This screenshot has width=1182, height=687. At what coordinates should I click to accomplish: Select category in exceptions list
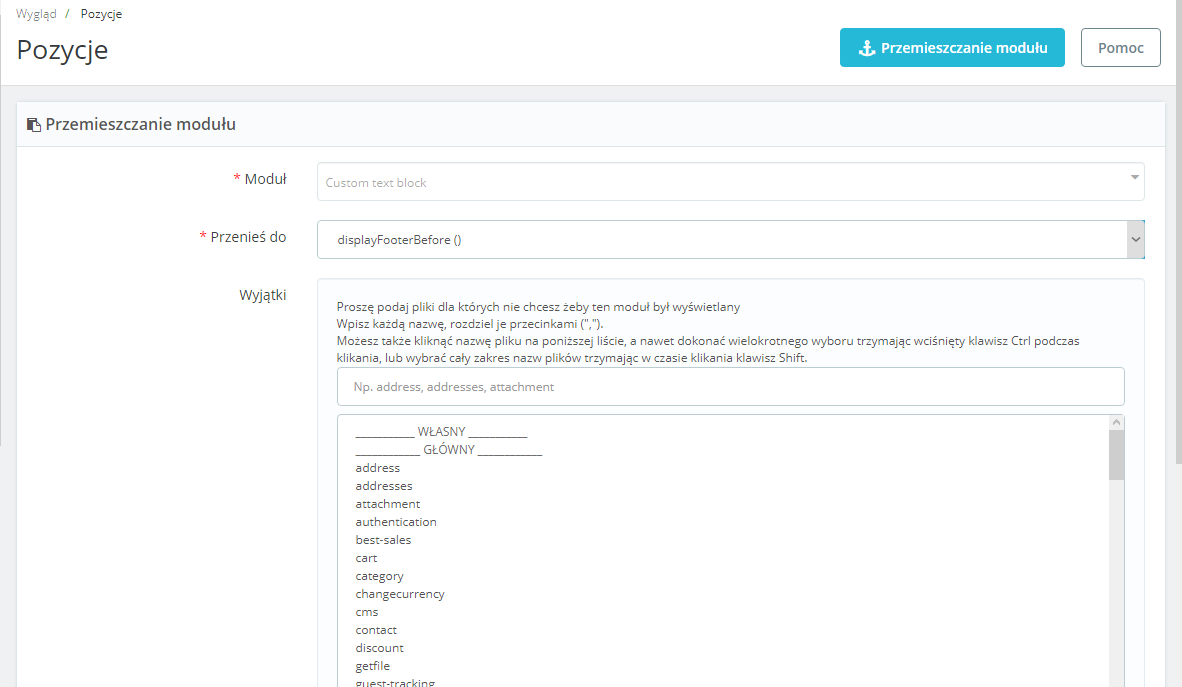coord(379,576)
